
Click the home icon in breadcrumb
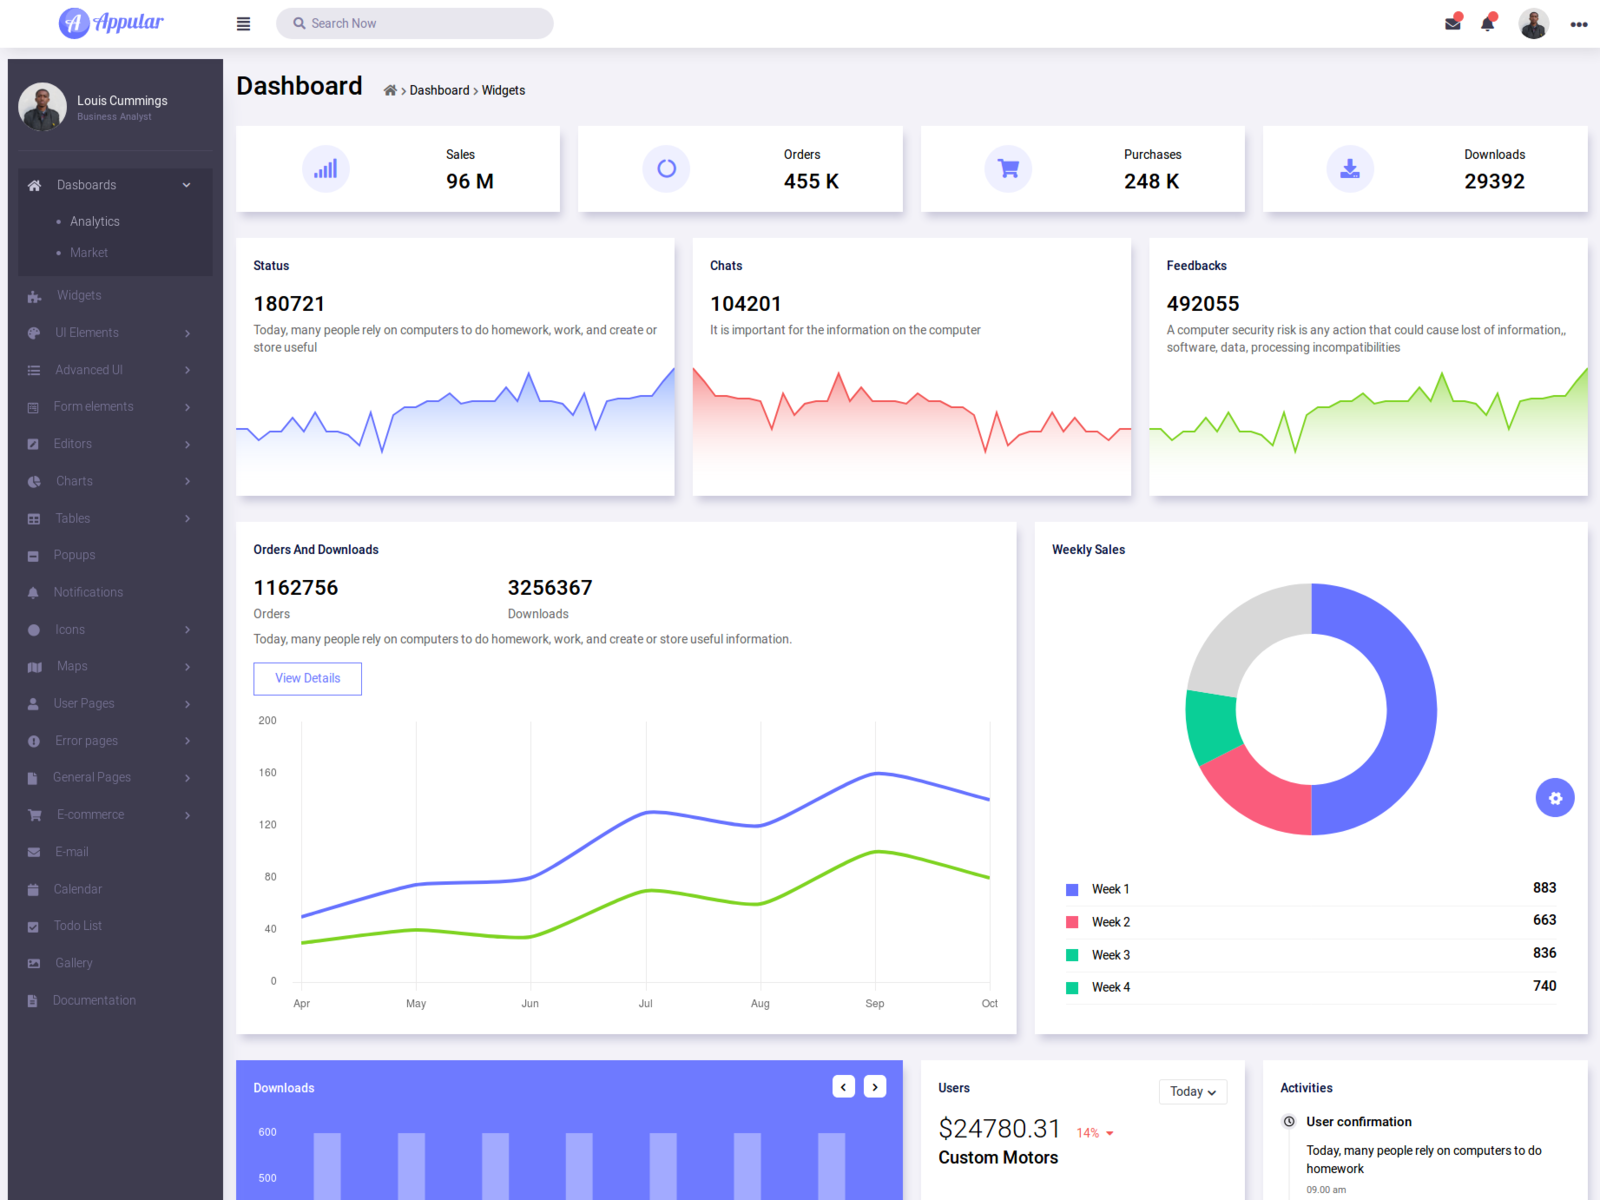pos(390,91)
